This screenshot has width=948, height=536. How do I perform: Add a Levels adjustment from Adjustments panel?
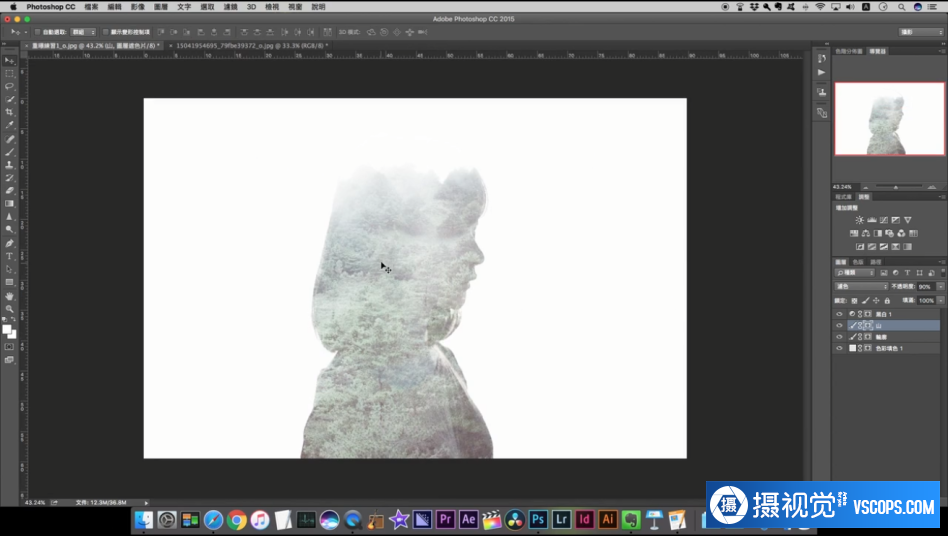pos(871,220)
